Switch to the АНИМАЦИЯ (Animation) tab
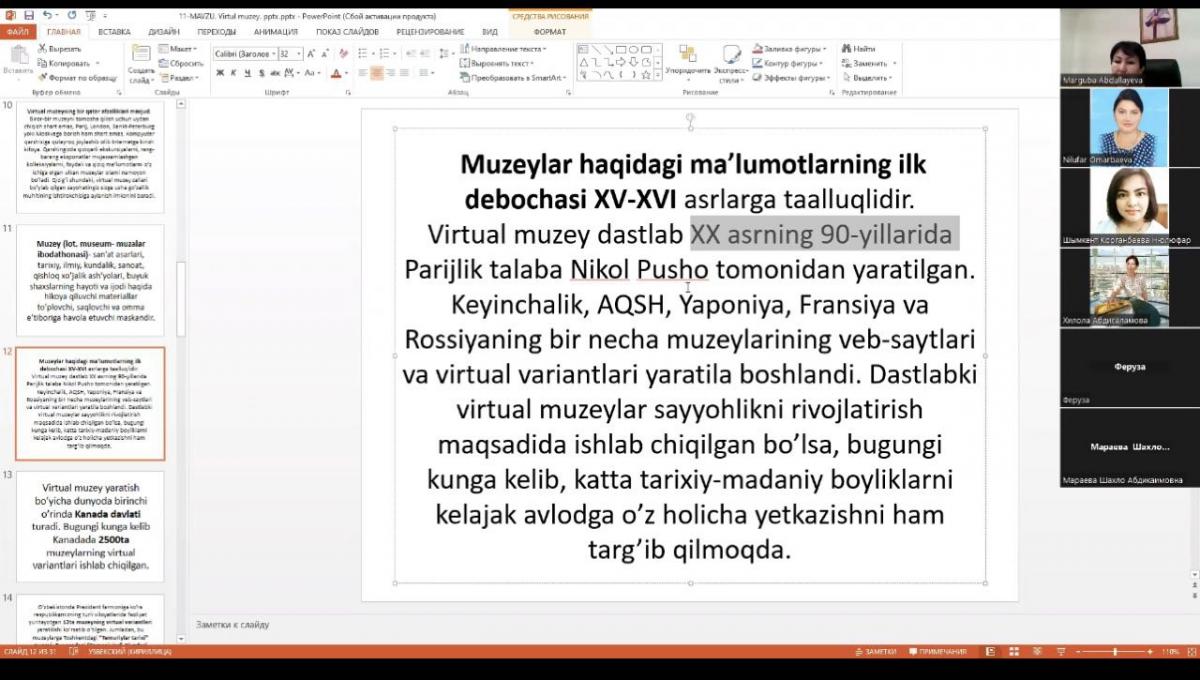 click(274, 32)
